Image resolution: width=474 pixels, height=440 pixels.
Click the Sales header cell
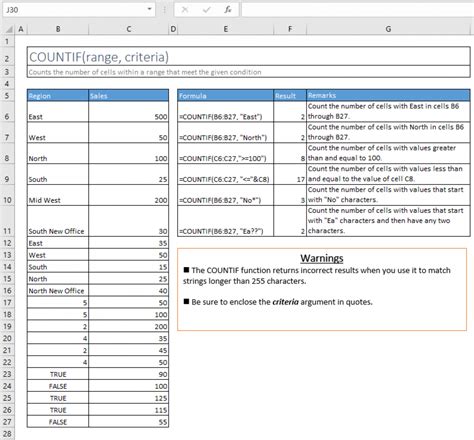129,96
